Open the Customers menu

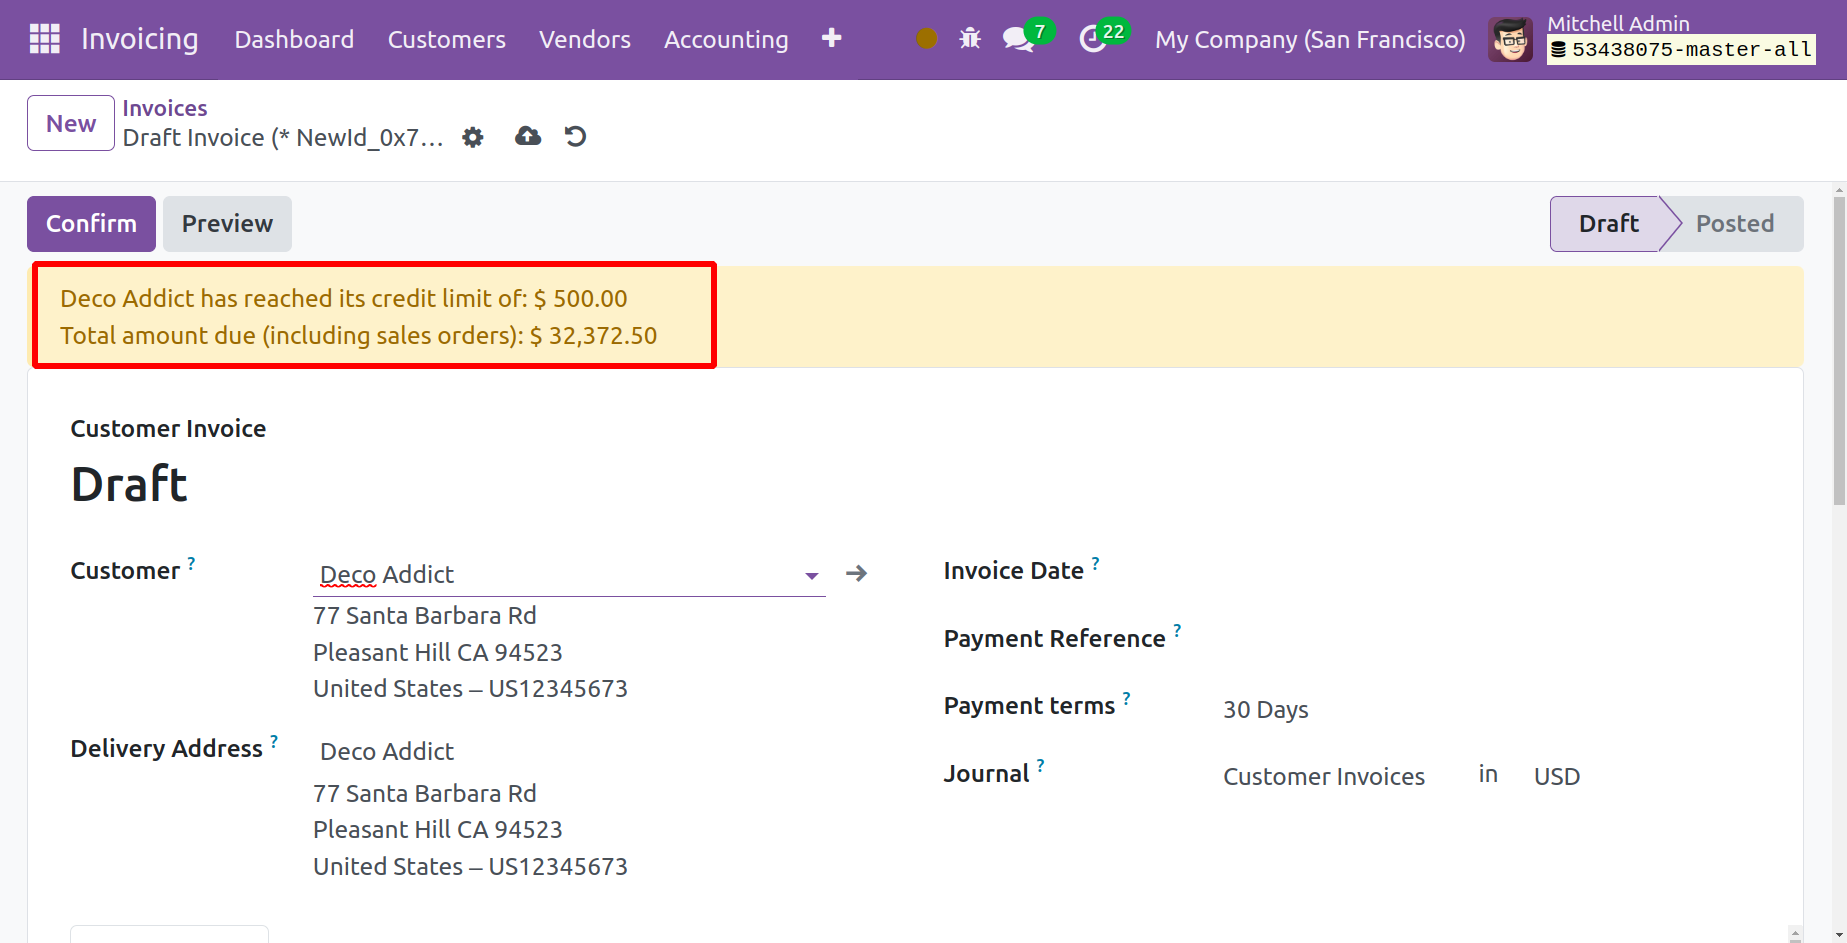click(x=446, y=39)
